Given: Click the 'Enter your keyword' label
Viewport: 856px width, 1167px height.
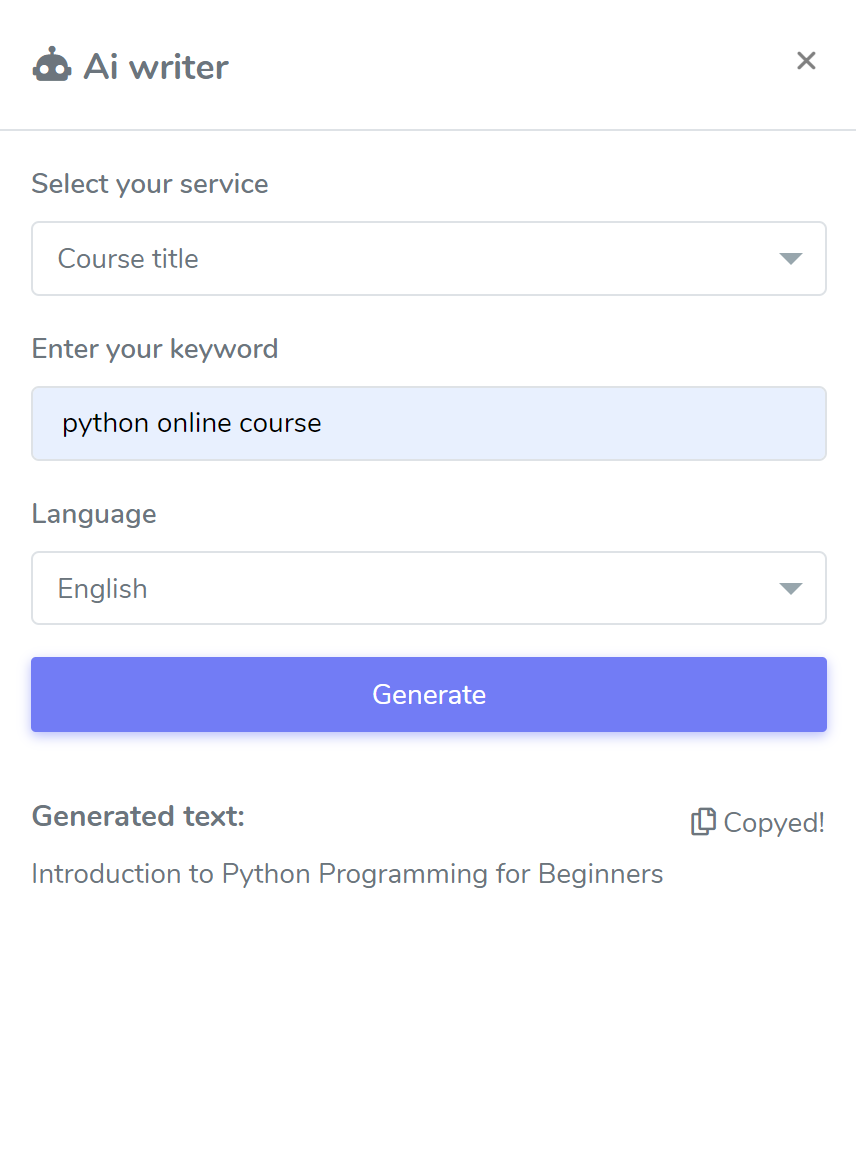Looking at the screenshot, I should pyautogui.click(x=155, y=349).
